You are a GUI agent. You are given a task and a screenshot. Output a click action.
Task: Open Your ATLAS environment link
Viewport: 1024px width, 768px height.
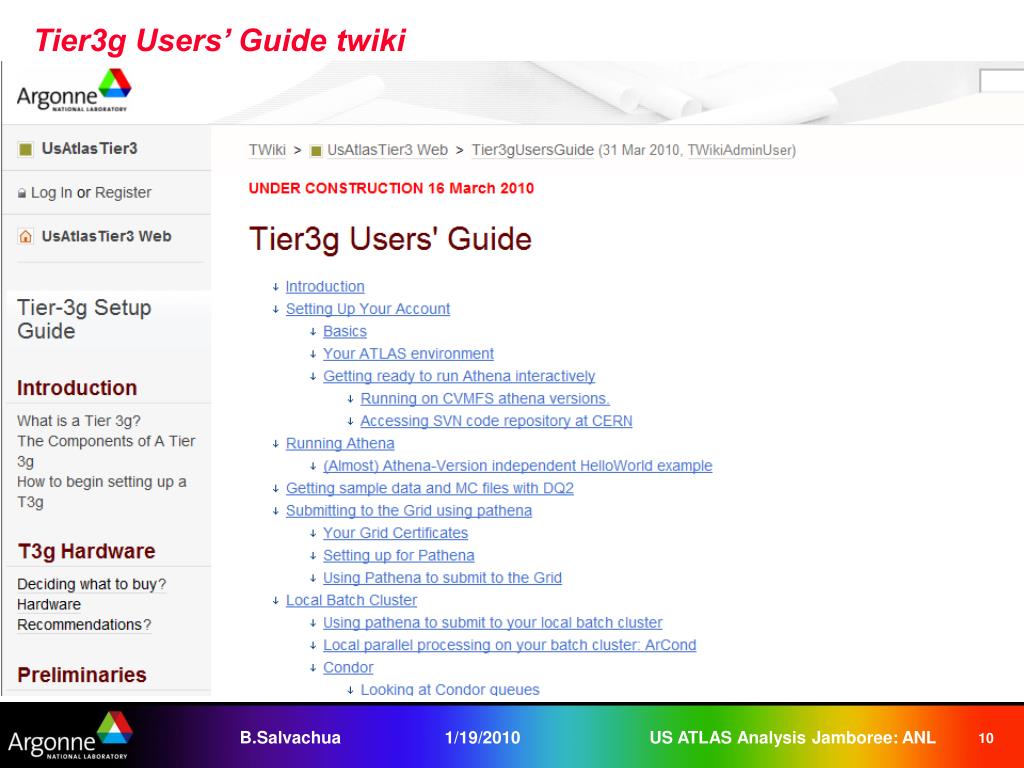click(x=408, y=354)
